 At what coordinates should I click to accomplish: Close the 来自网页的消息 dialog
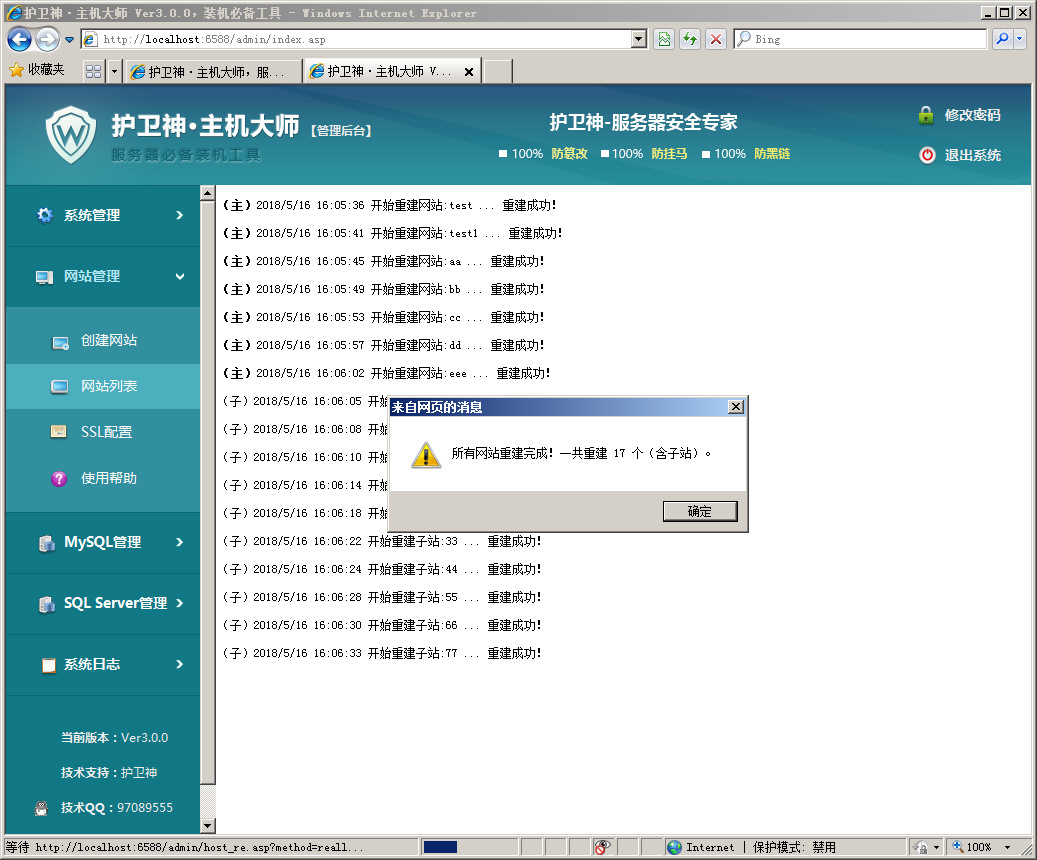click(x=735, y=407)
